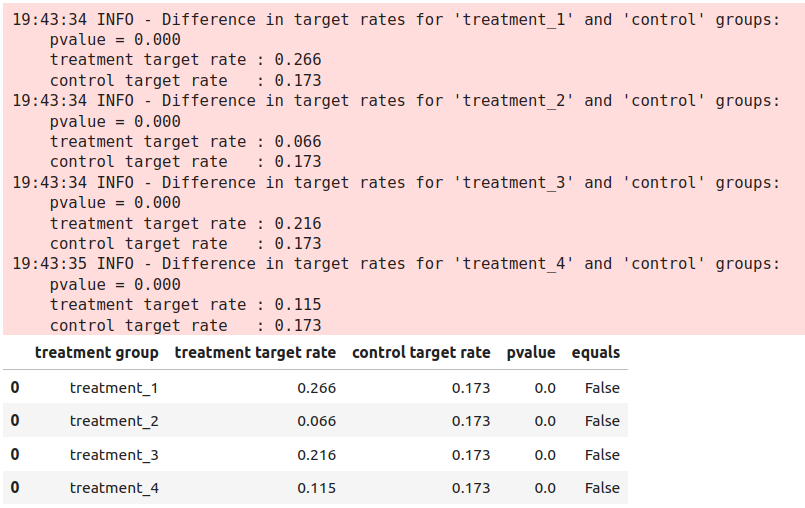Click the 0.216 value in the table

click(x=316, y=455)
